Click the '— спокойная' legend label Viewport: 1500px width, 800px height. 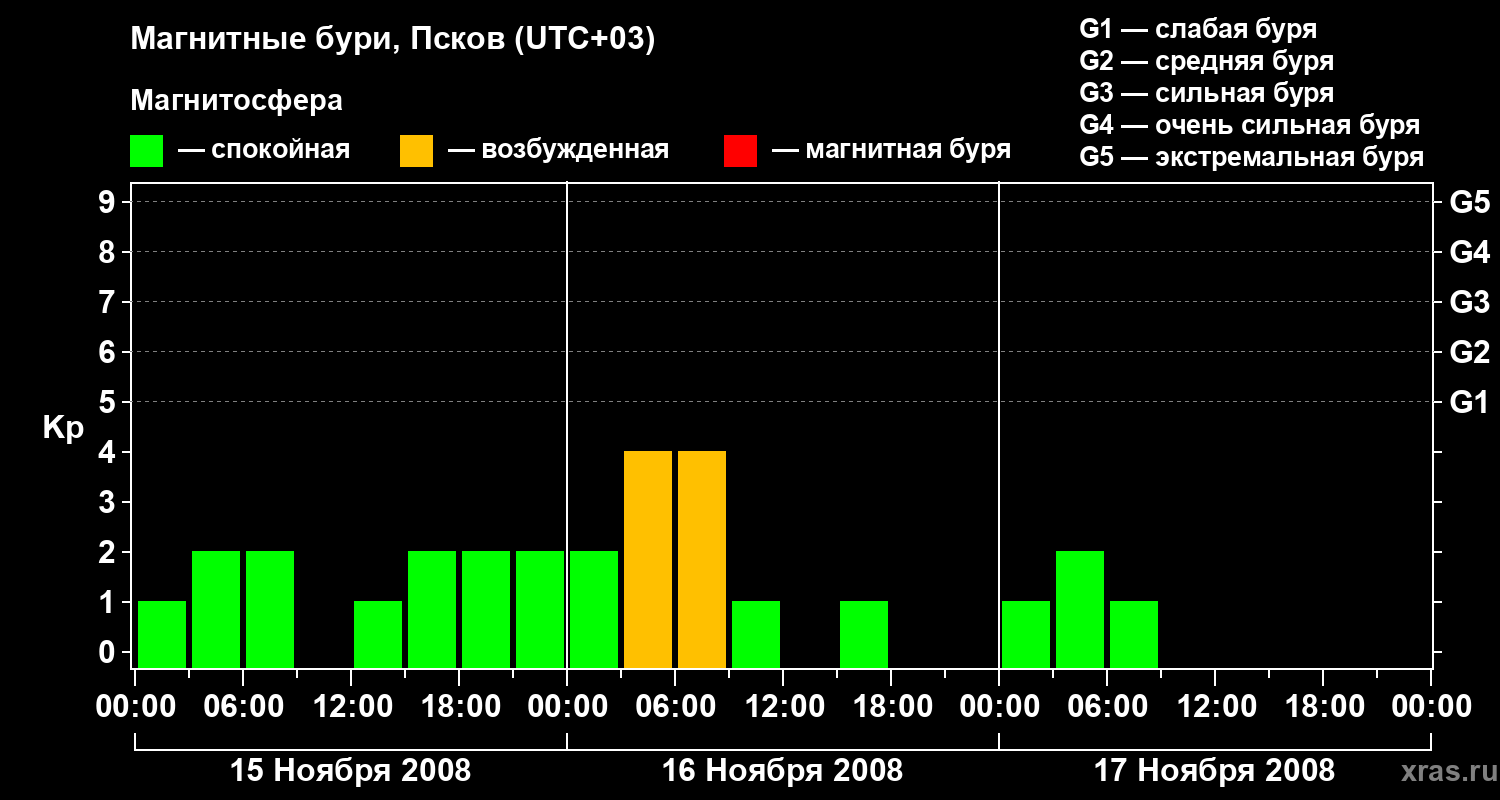[264, 151]
